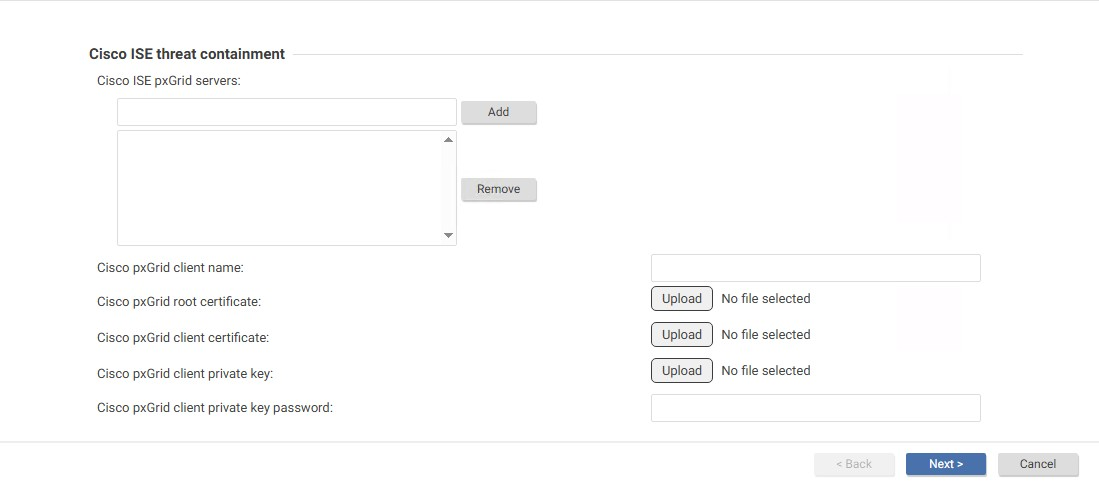Click 'No file selected' beside client certificate
Viewport: 1099px width, 485px height.
[x=766, y=335]
